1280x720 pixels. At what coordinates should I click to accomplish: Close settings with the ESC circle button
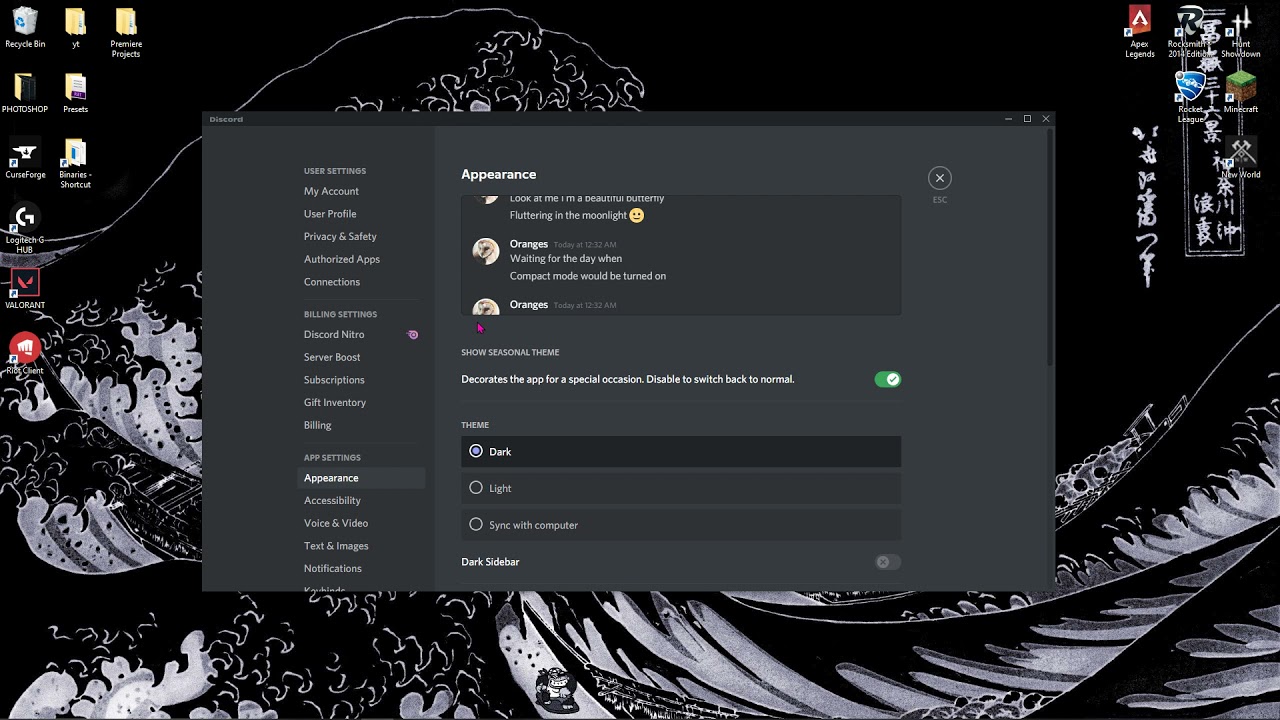pyautogui.click(x=939, y=178)
